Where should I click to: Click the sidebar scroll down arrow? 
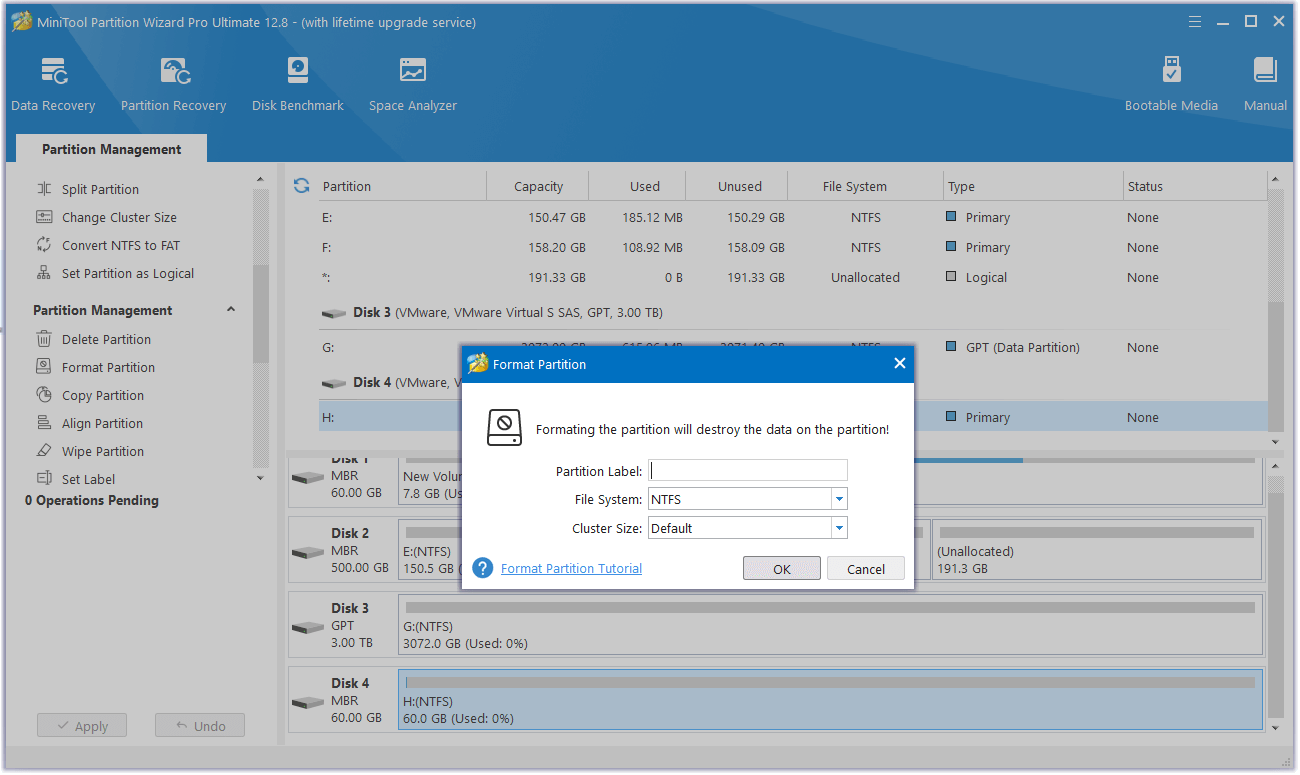261,478
